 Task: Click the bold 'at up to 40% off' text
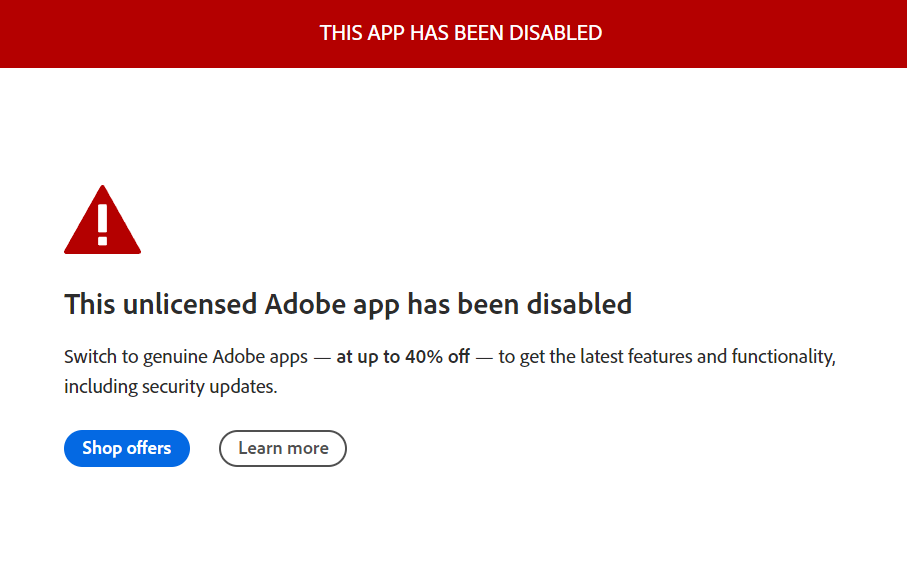point(402,357)
